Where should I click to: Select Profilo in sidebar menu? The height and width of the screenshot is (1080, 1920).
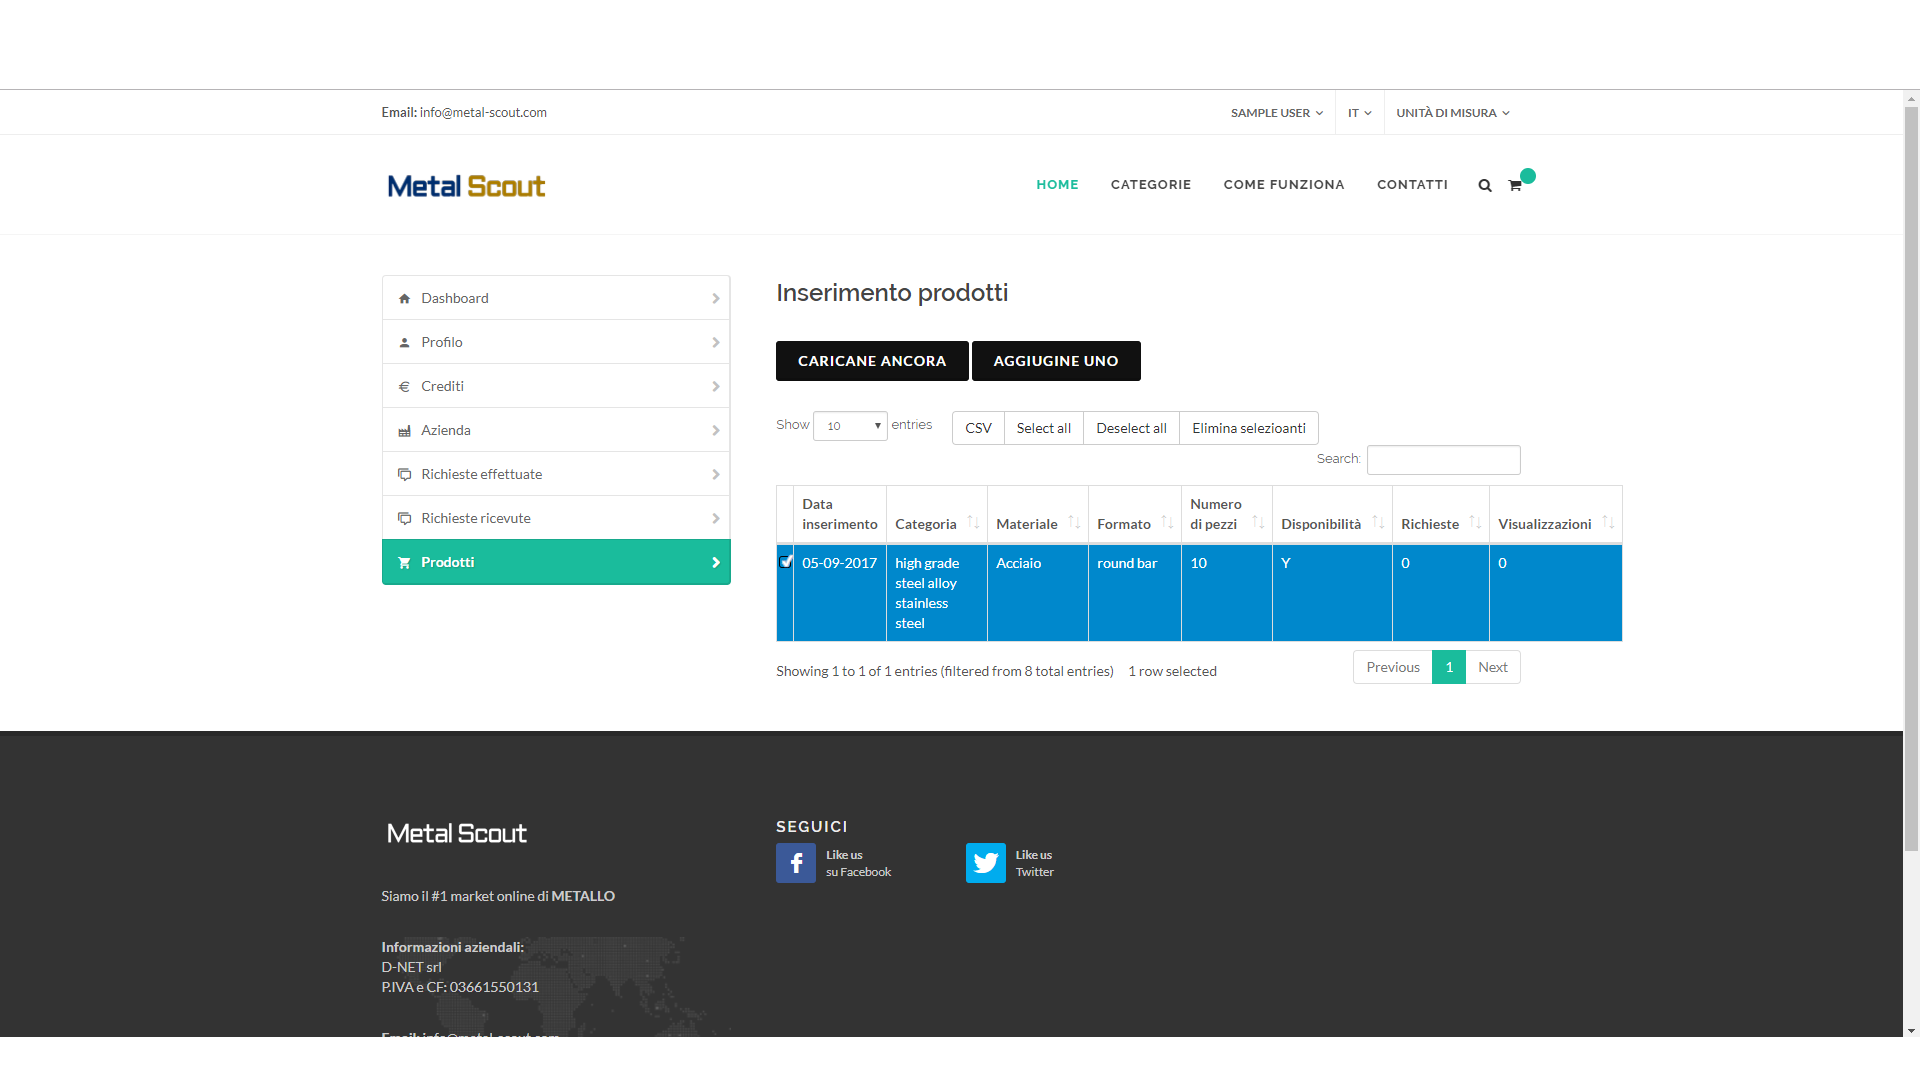tap(556, 342)
